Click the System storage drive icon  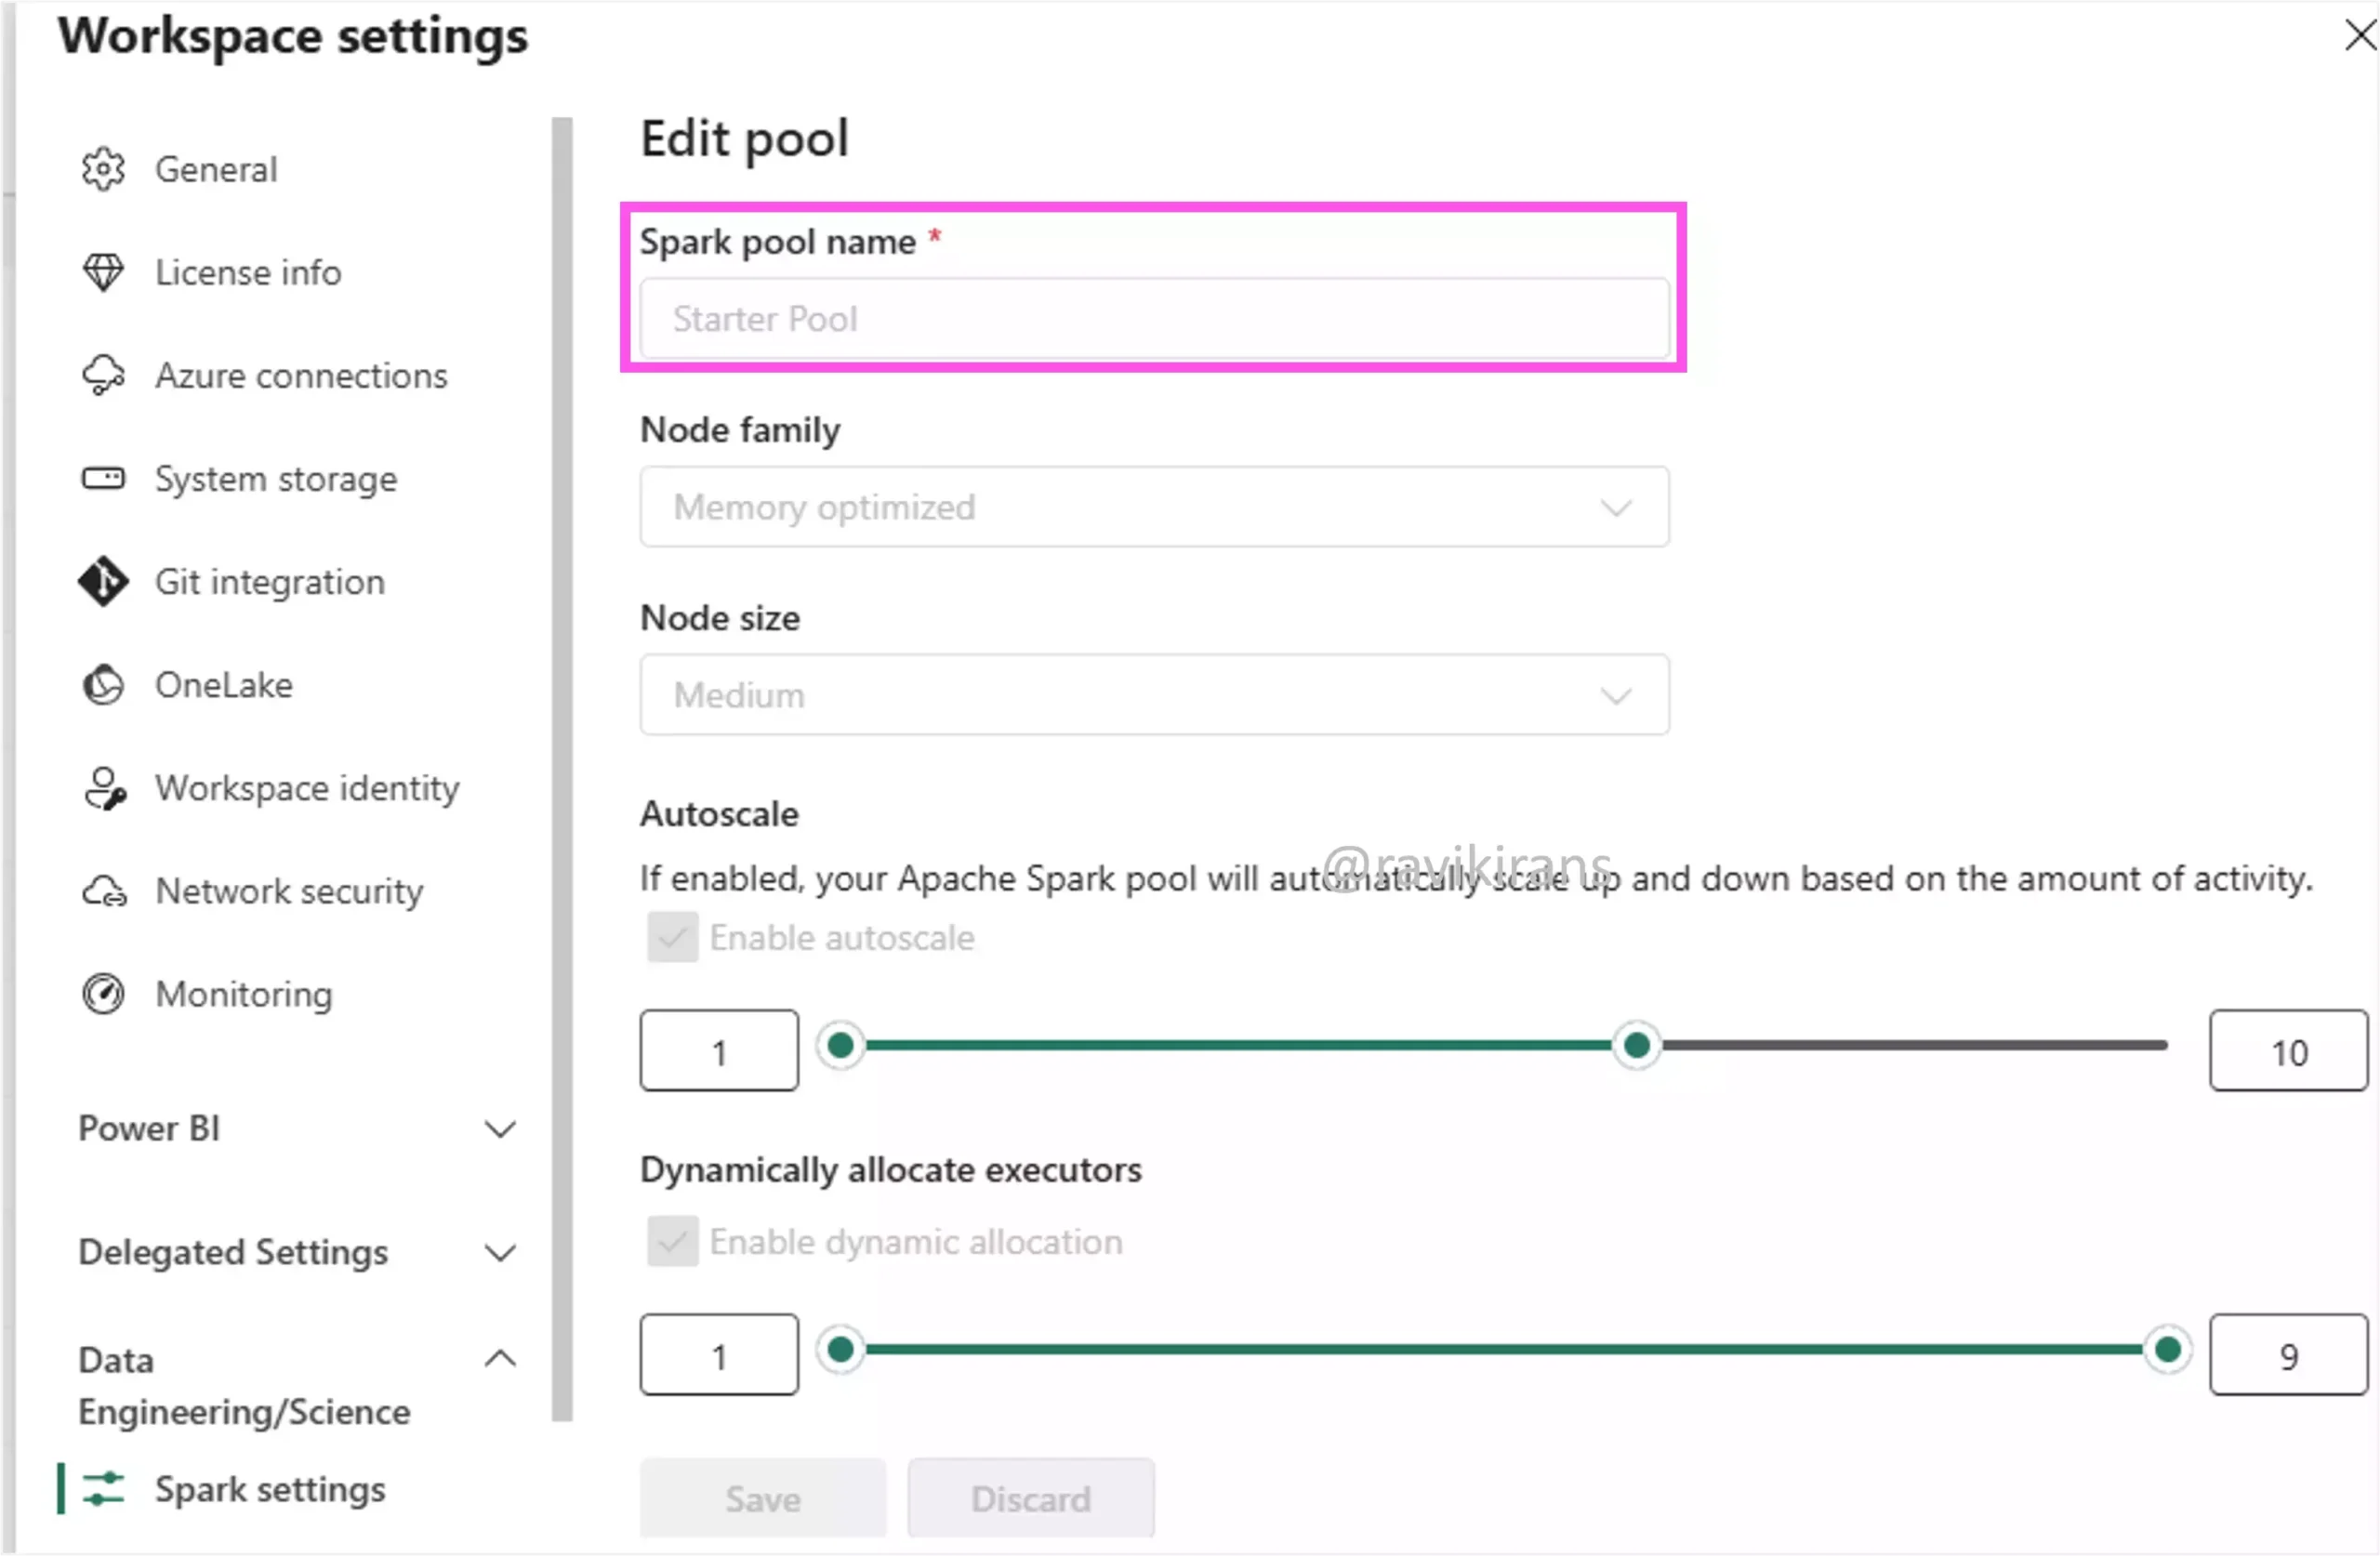coord(103,478)
